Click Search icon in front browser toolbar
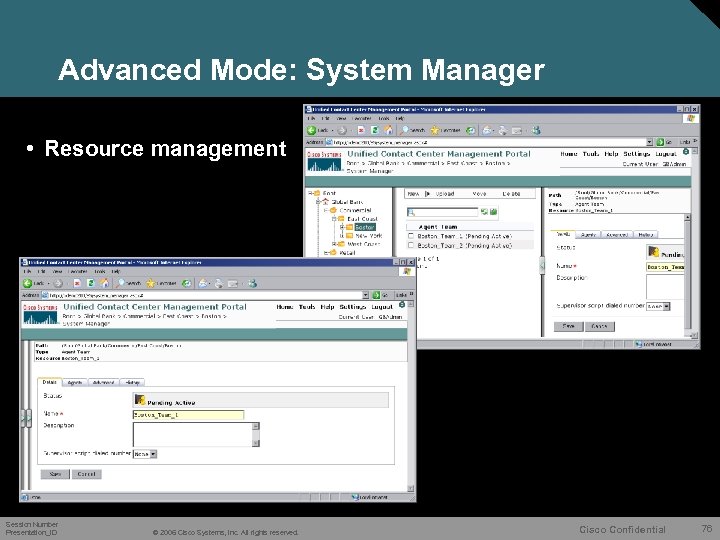Viewport: 720px width, 540px height. [x=121, y=283]
